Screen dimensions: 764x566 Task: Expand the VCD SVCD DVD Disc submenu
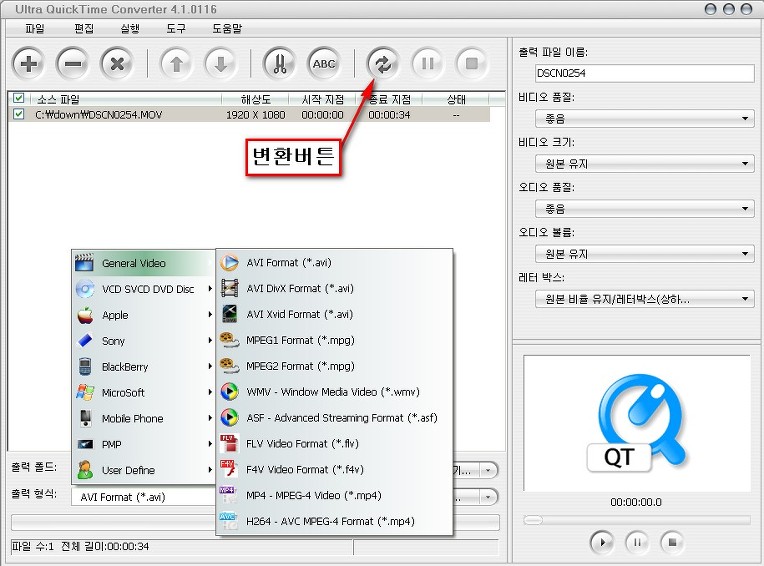point(143,289)
